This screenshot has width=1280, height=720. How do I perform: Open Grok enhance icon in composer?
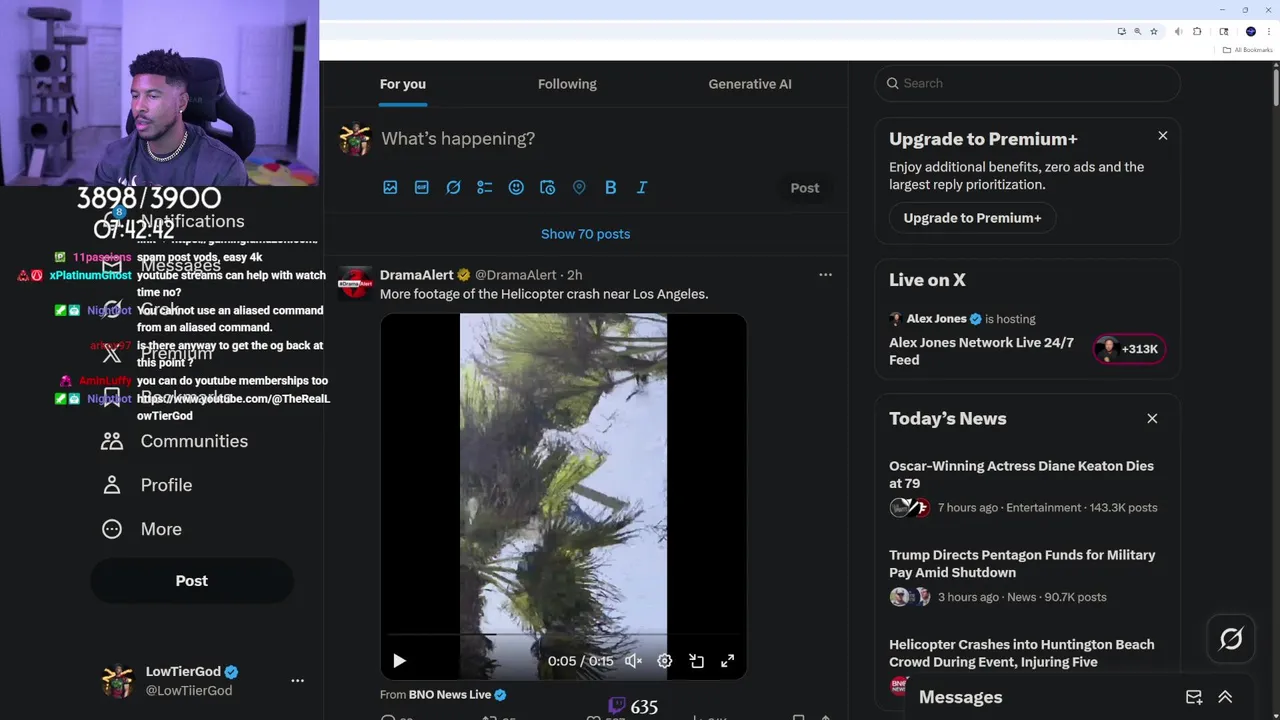[x=453, y=187]
